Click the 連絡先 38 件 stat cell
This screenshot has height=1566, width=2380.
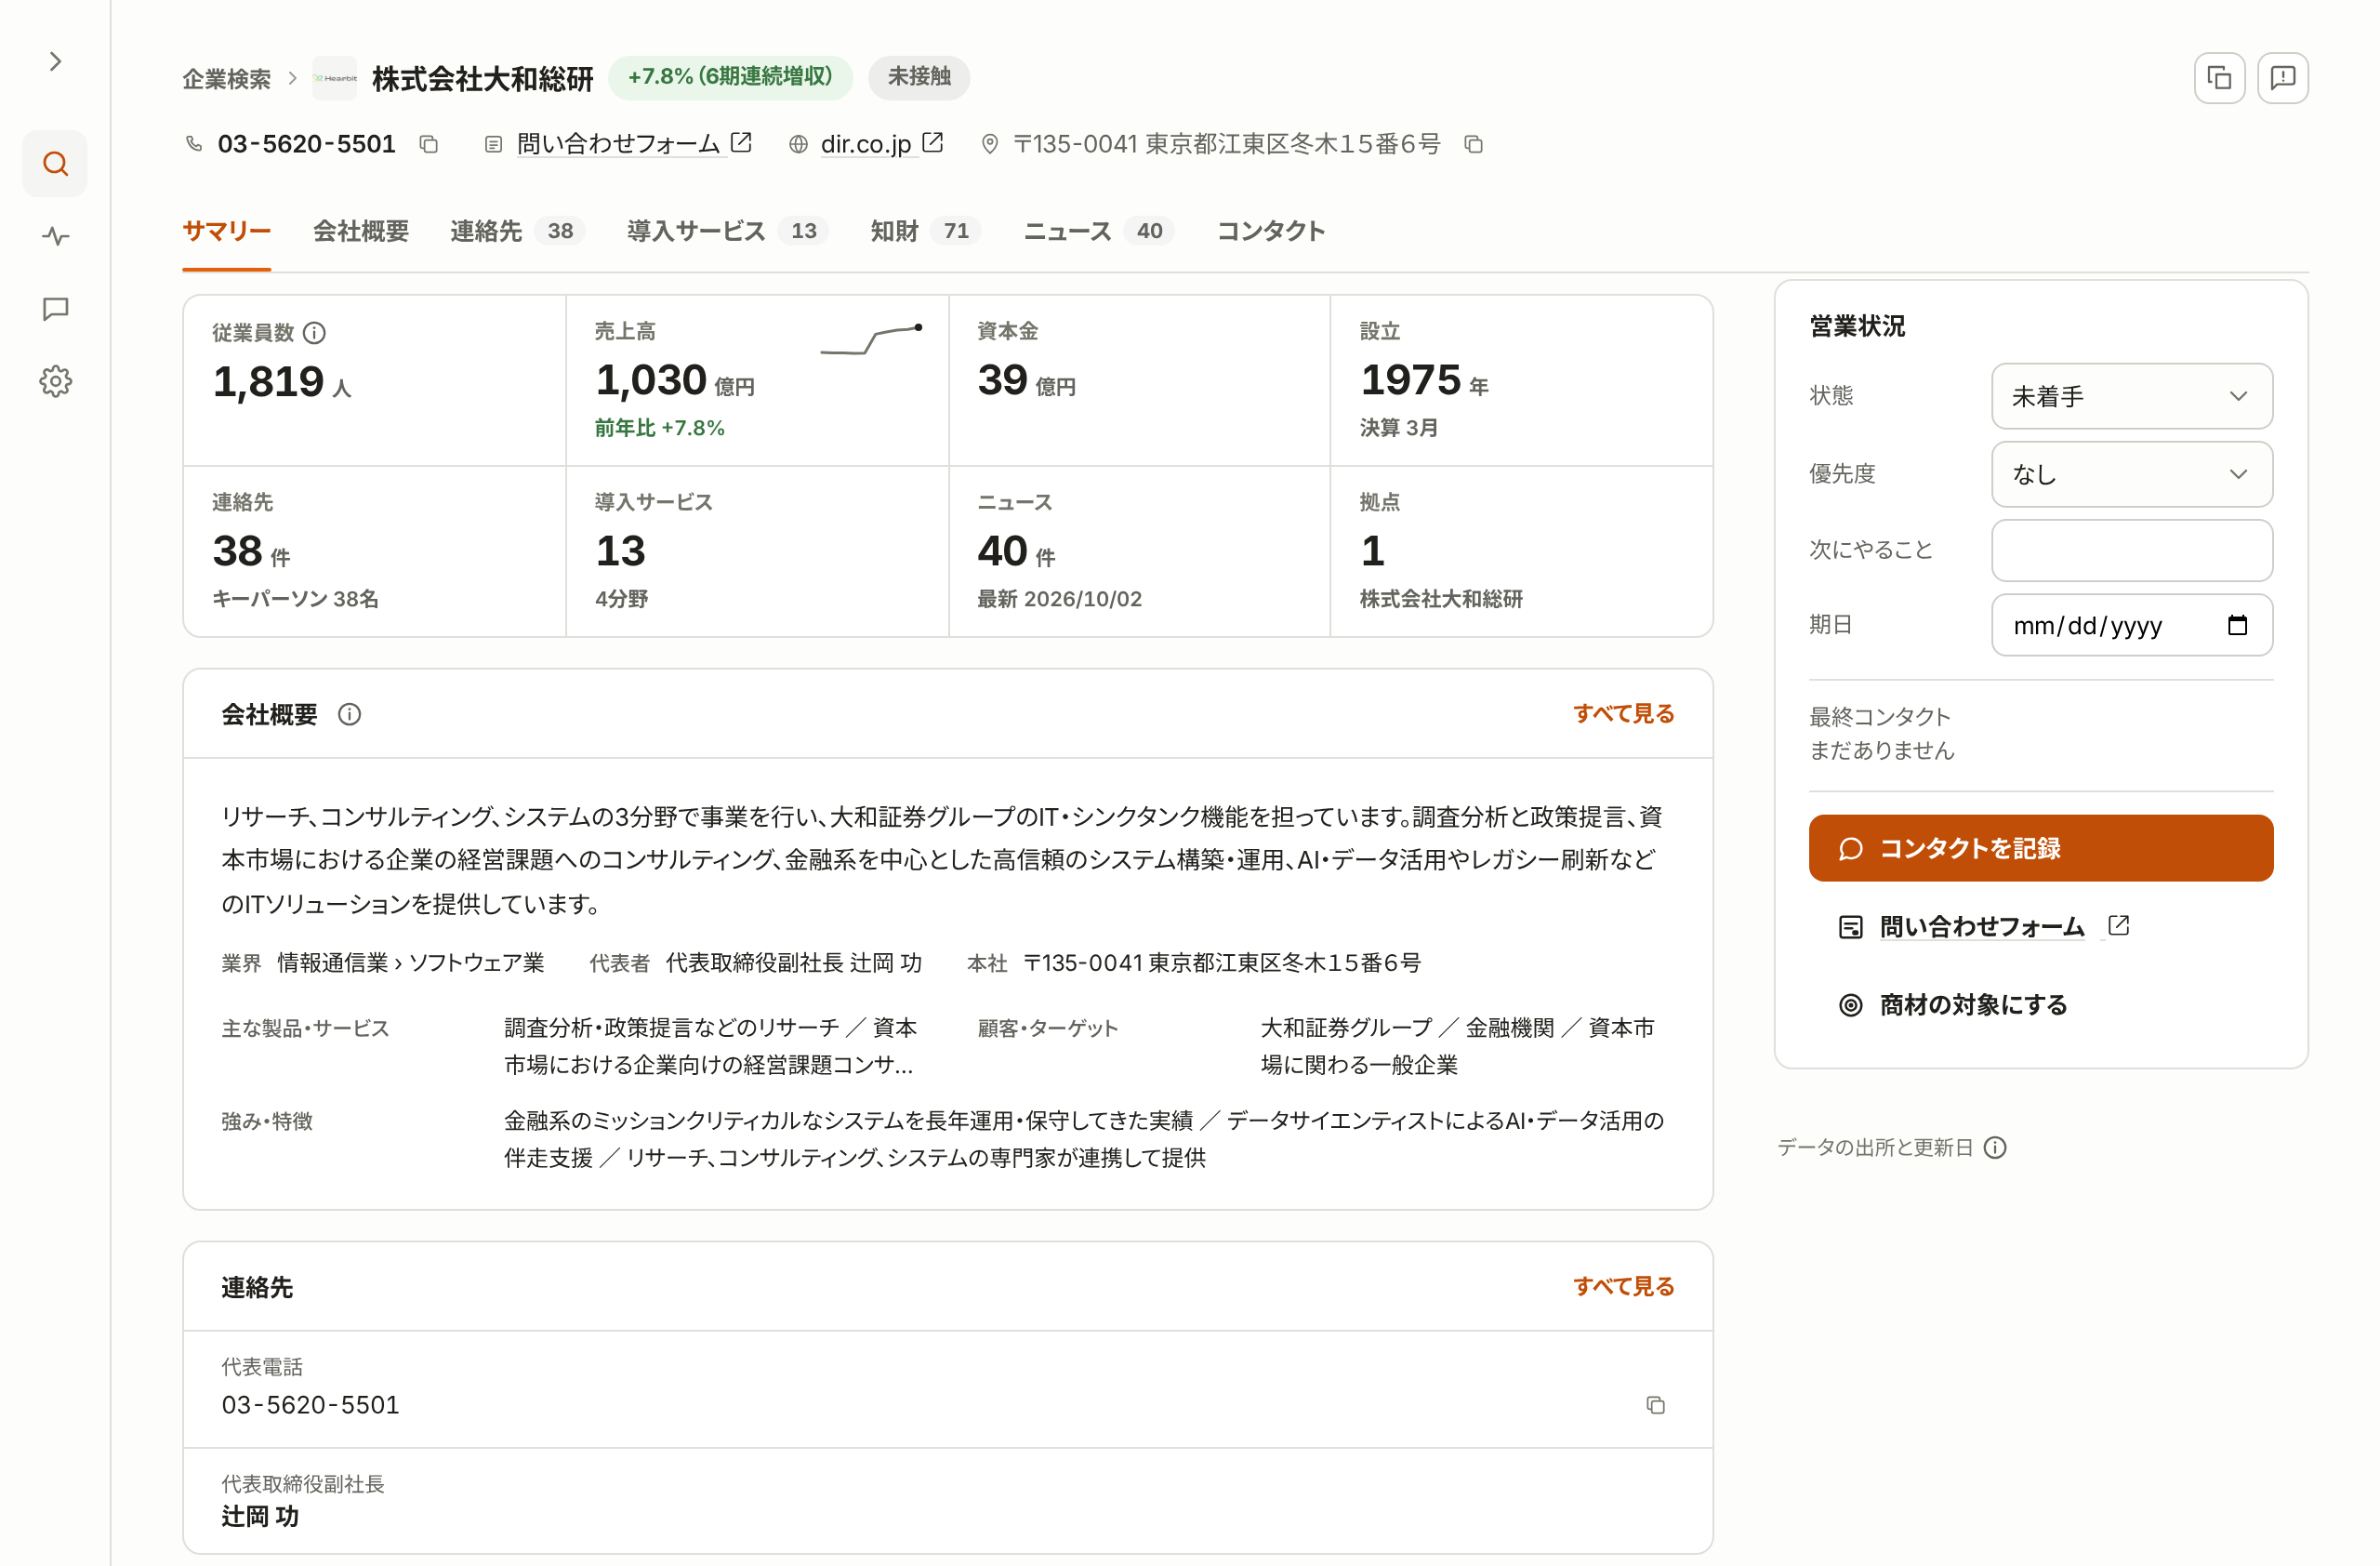click(374, 552)
